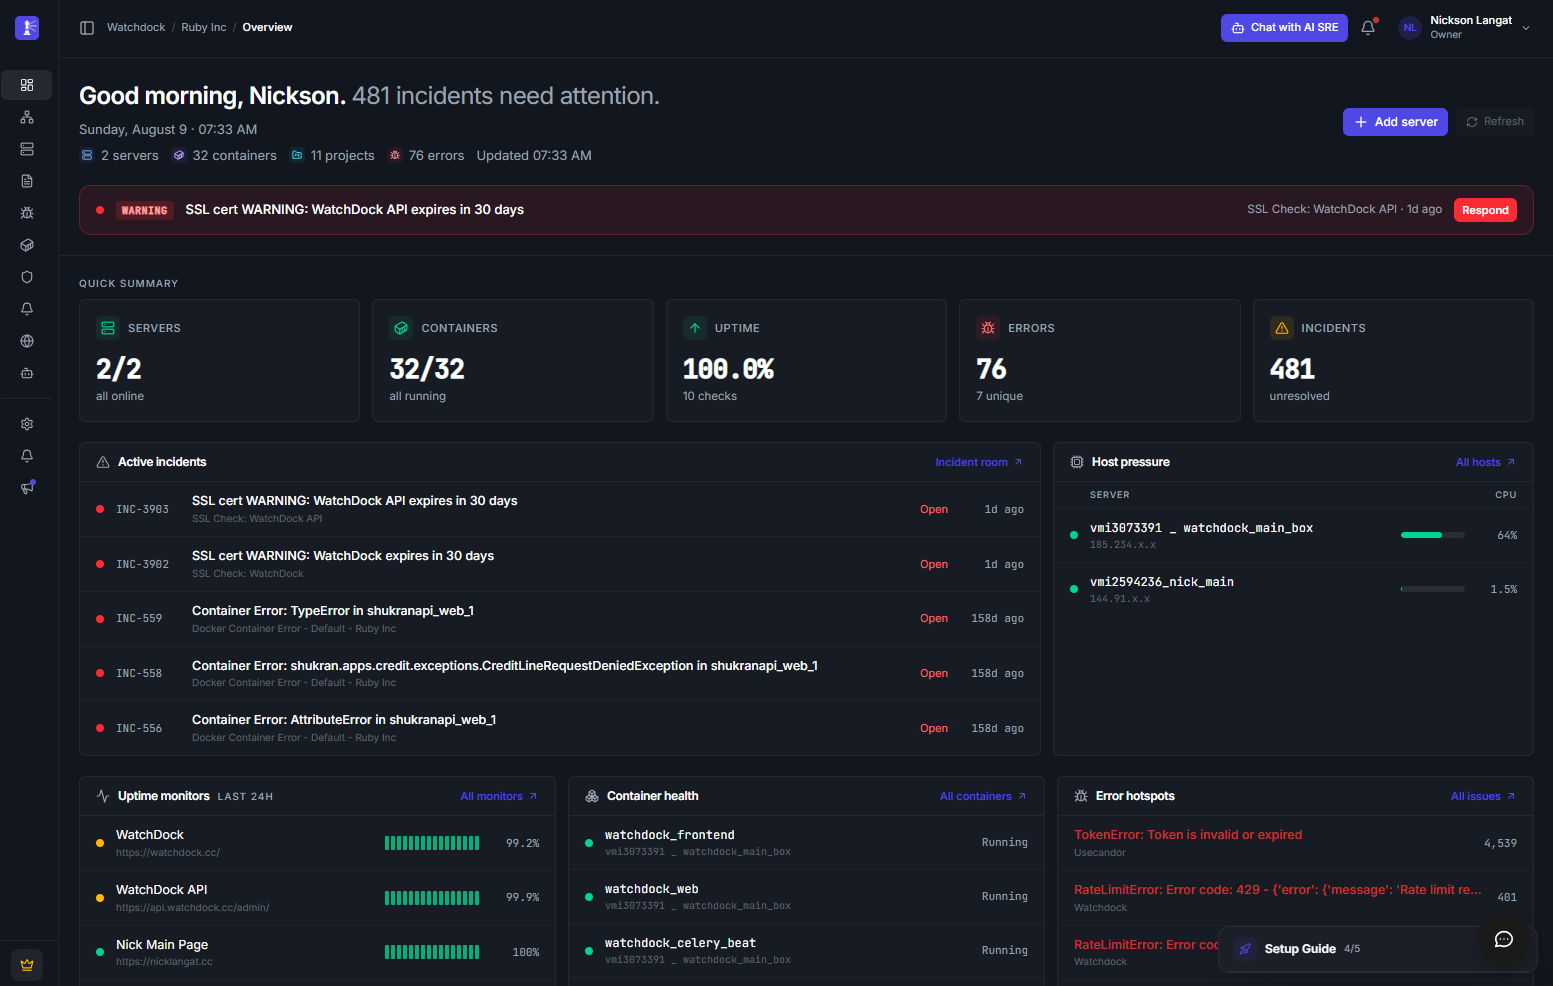This screenshot has height=986, width=1553.
Task: Click the Incidents 481 unresolved card
Action: coord(1393,360)
